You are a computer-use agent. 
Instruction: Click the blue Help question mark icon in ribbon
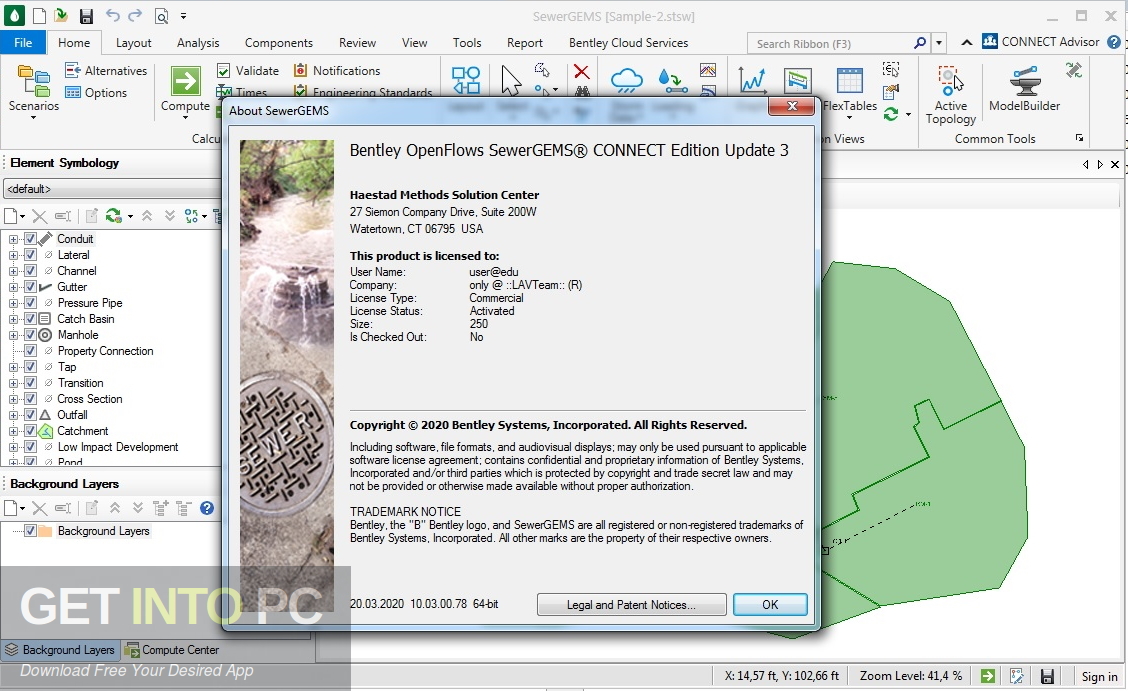1114,42
